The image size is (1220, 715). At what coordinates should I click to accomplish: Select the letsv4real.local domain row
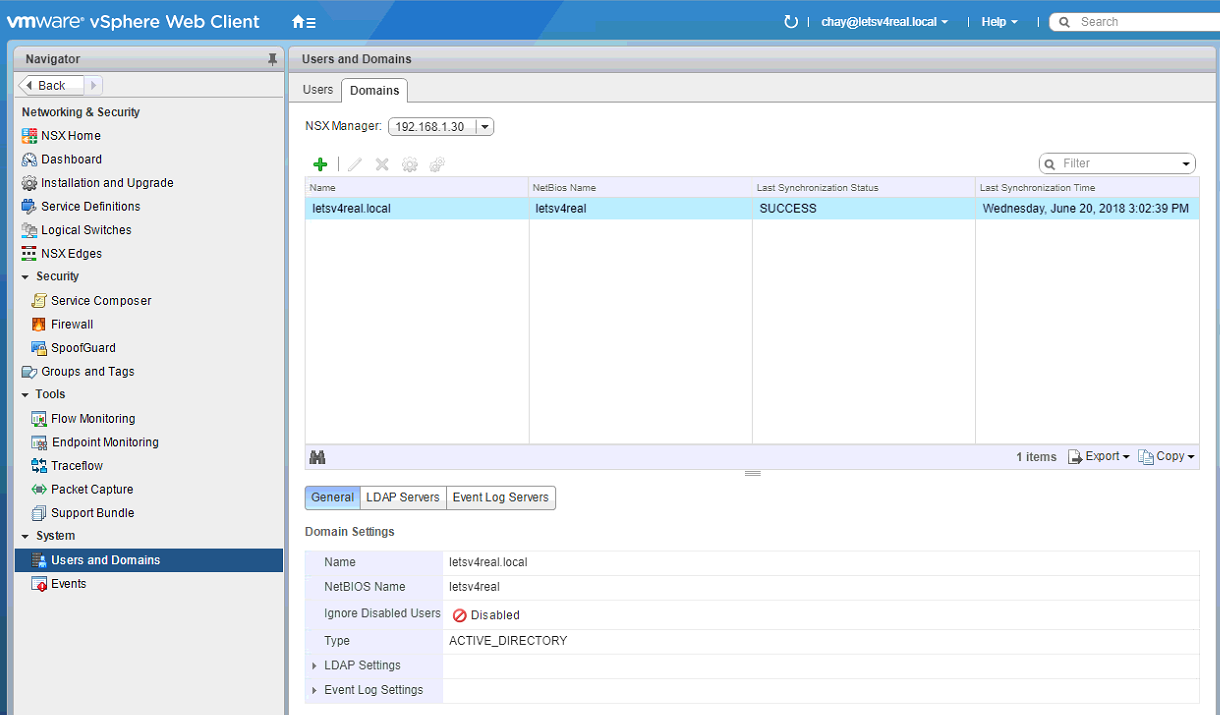352,209
